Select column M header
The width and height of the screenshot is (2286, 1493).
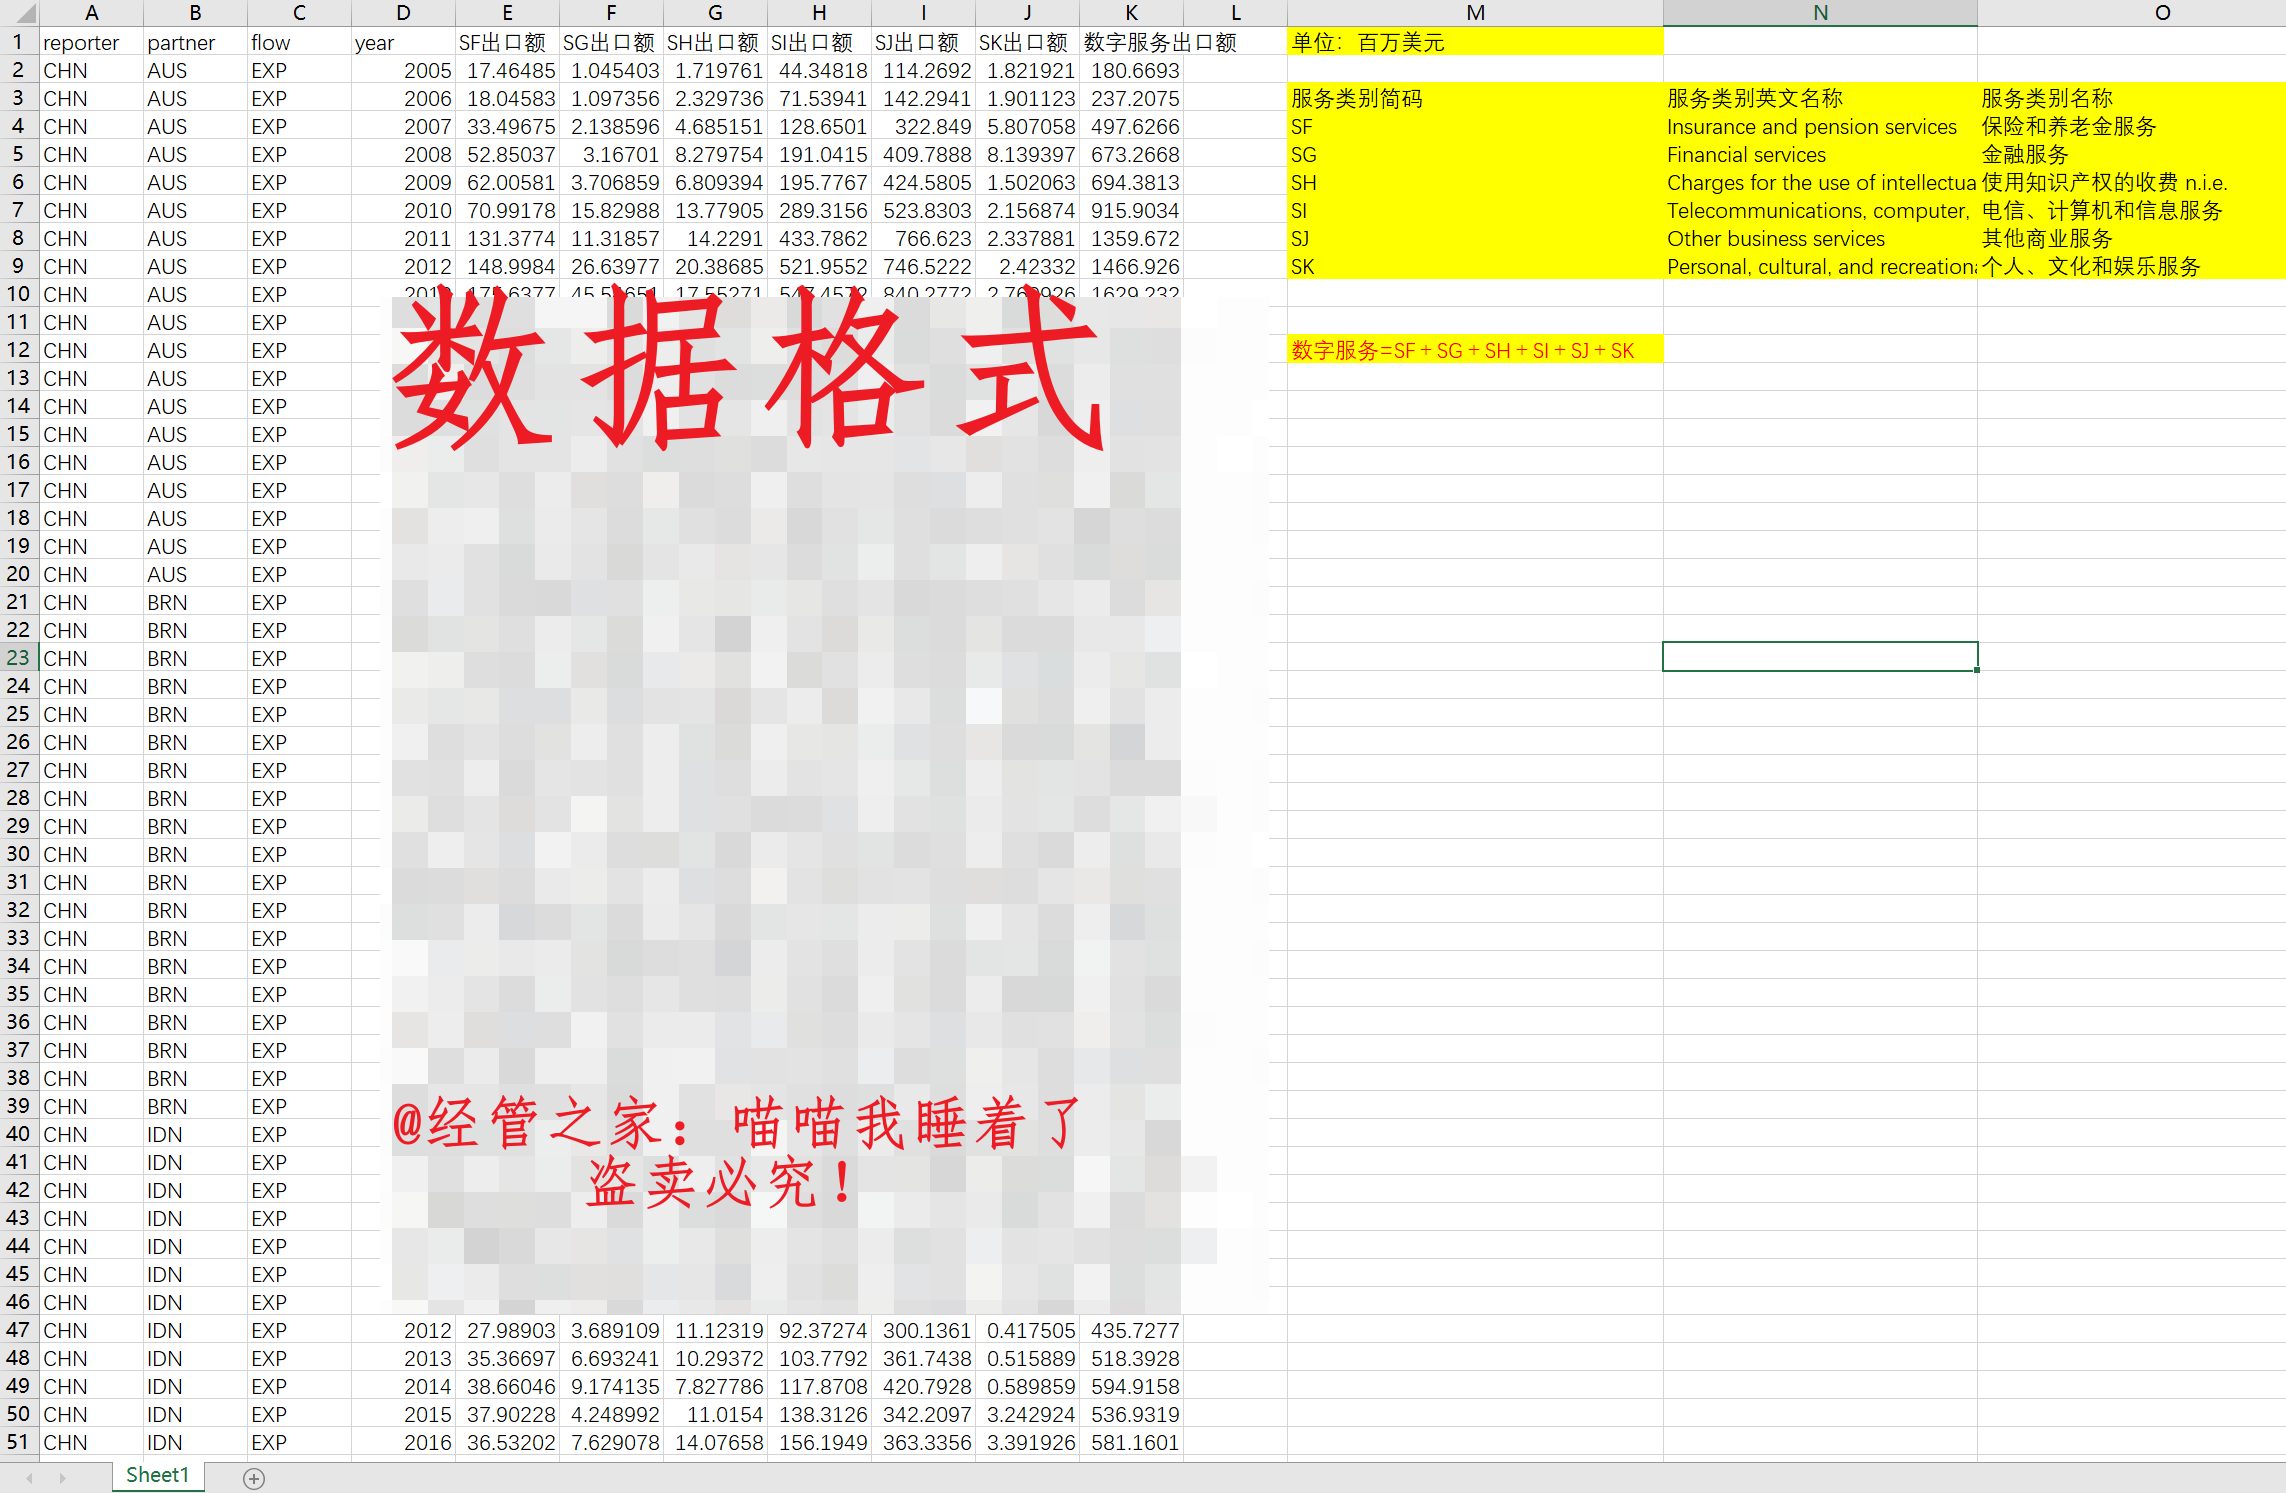[1474, 13]
